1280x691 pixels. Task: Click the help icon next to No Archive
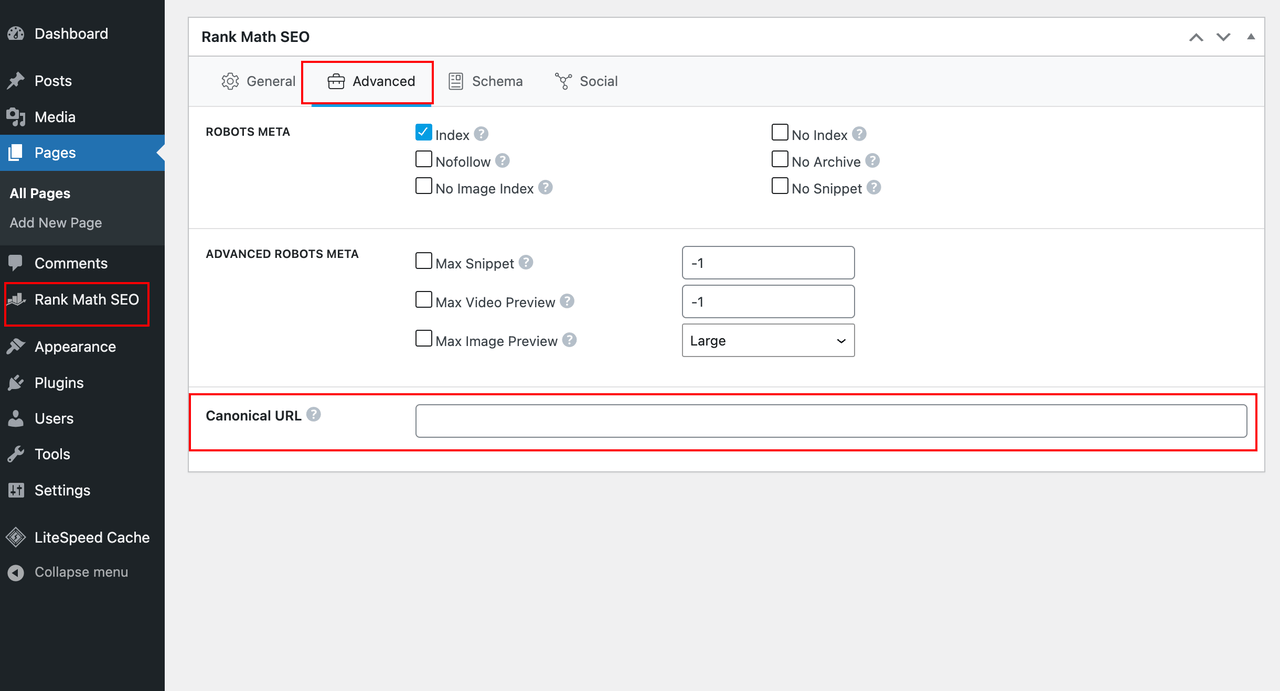[x=872, y=161]
